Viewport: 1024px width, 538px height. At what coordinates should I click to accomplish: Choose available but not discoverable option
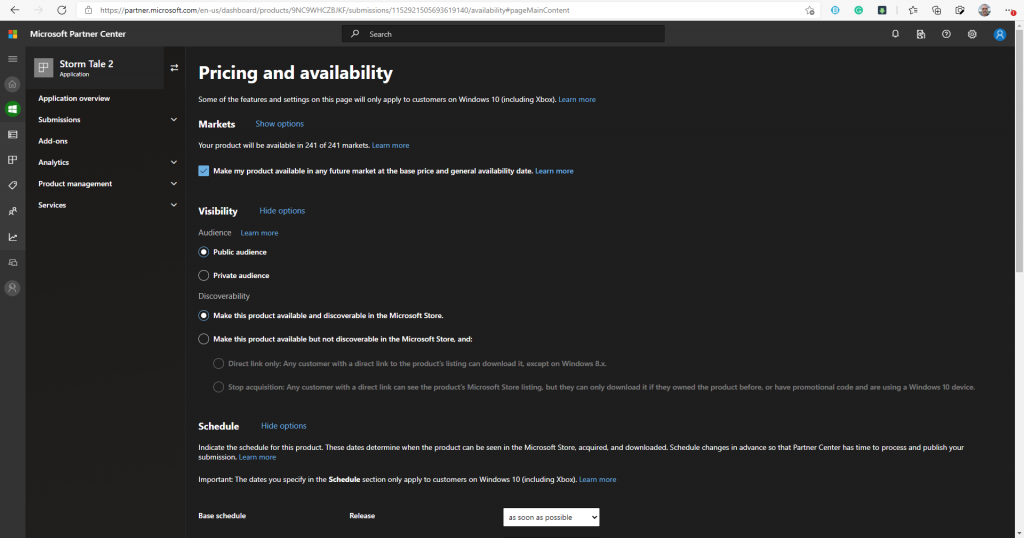(204, 339)
